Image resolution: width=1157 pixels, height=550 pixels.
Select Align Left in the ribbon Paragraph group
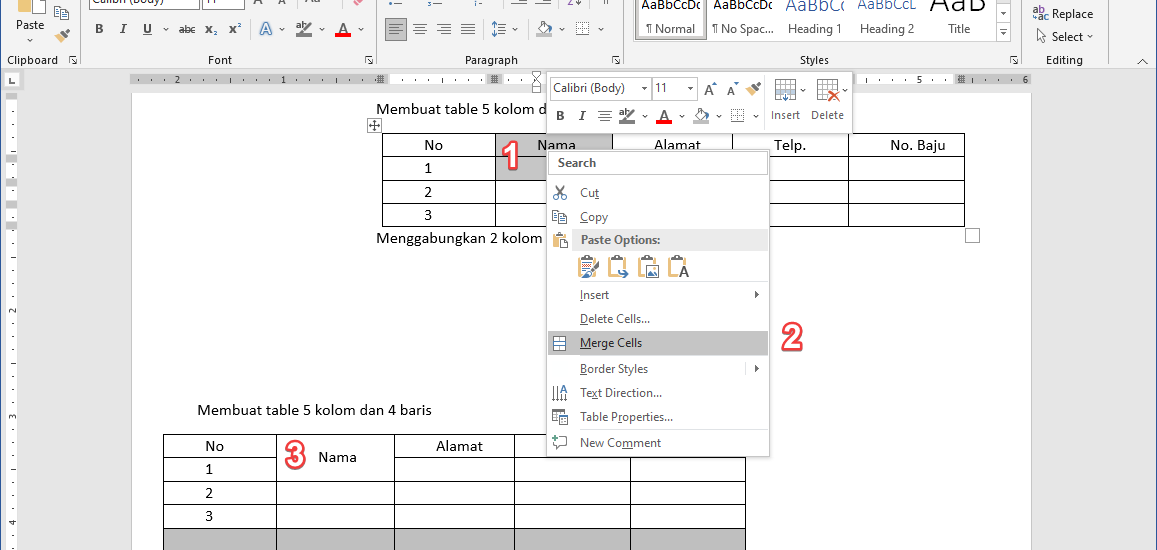(x=396, y=30)
